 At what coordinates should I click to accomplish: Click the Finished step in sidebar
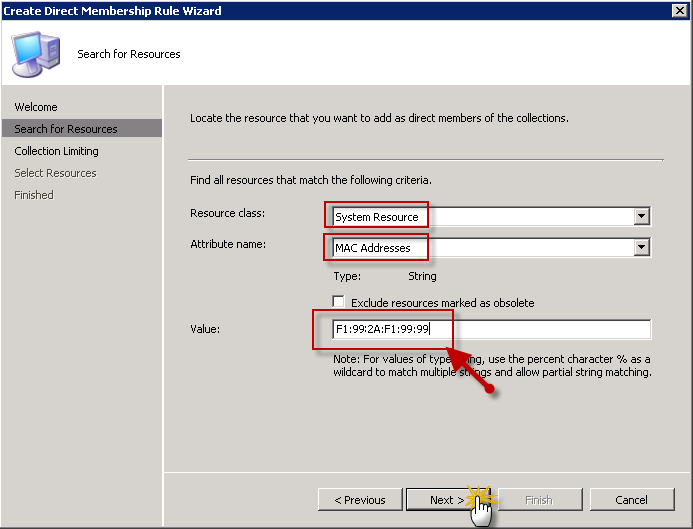pyautogui.click(x=34, y=195)
